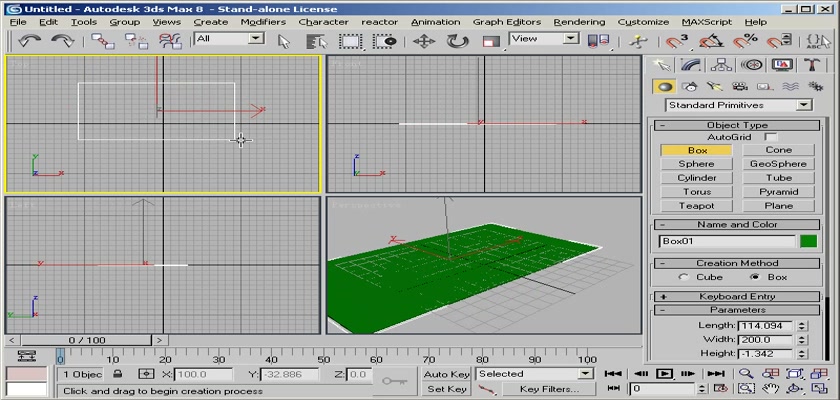Click the Length spinner arrows
The image size is (840, 400).
tap(801, 326)
